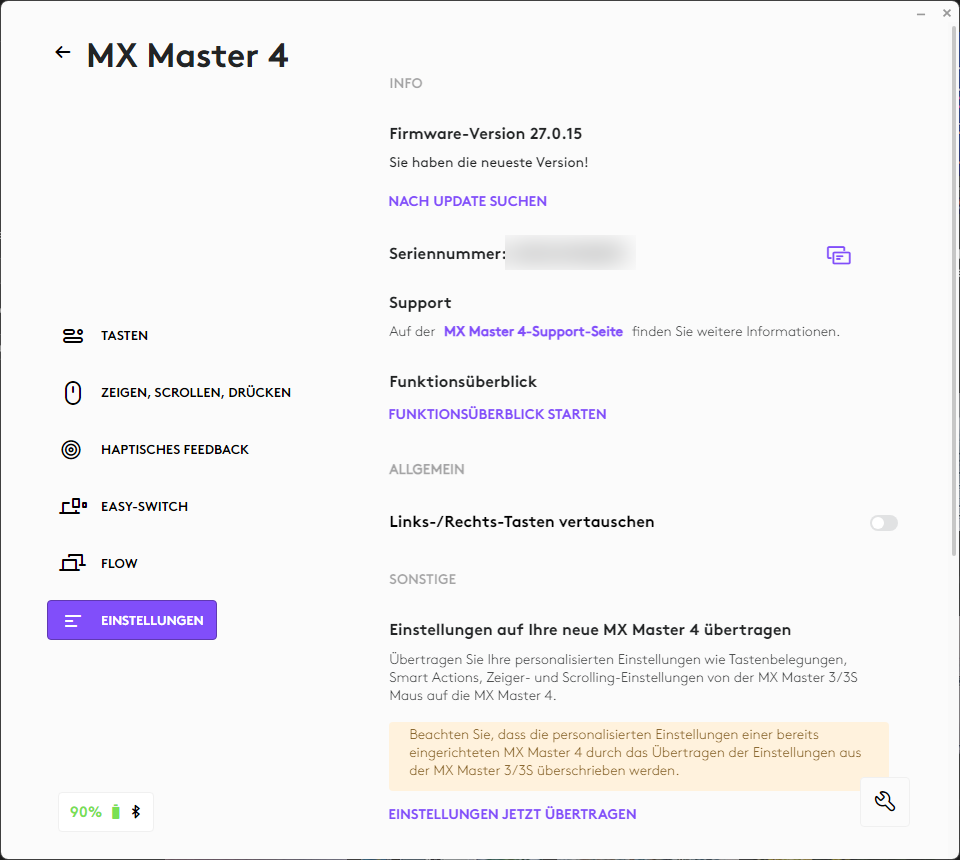Click the Tasten buttons icon in sidebar
Image resolution: width=960 pixels, height=860 pixels.
72,336
